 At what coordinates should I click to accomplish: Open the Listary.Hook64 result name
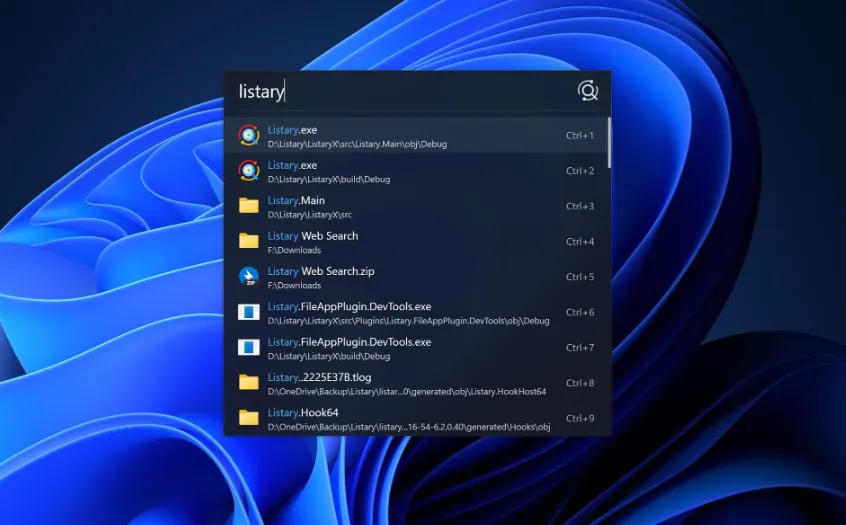click(x=303, y=412)
